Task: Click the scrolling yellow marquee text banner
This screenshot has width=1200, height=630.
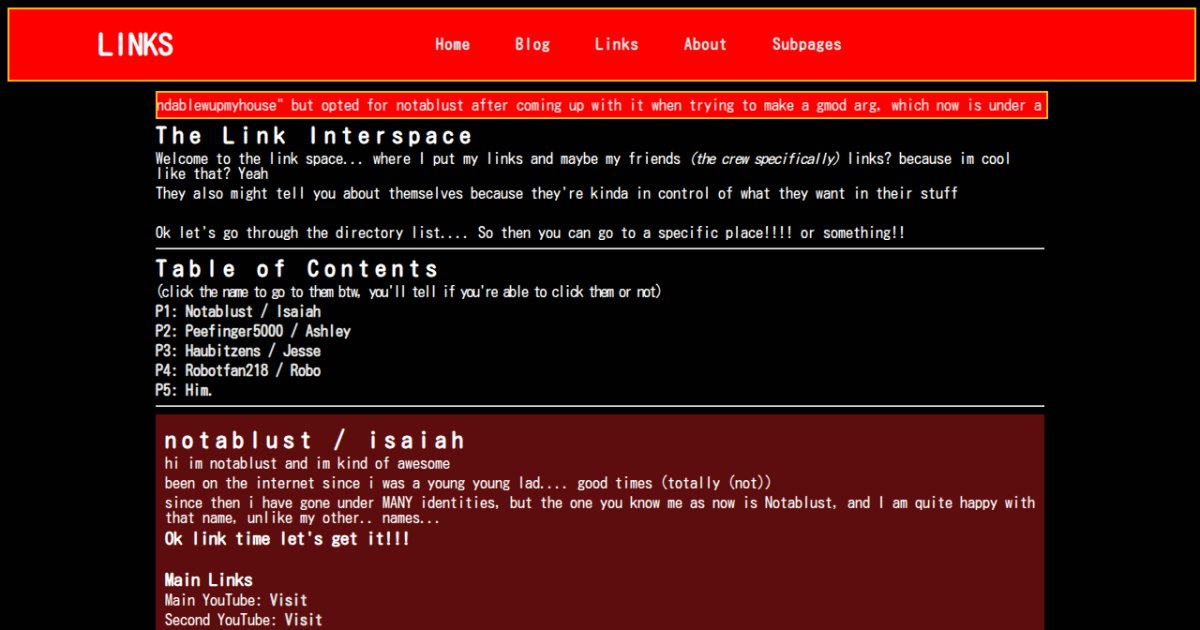Action: 600,105
